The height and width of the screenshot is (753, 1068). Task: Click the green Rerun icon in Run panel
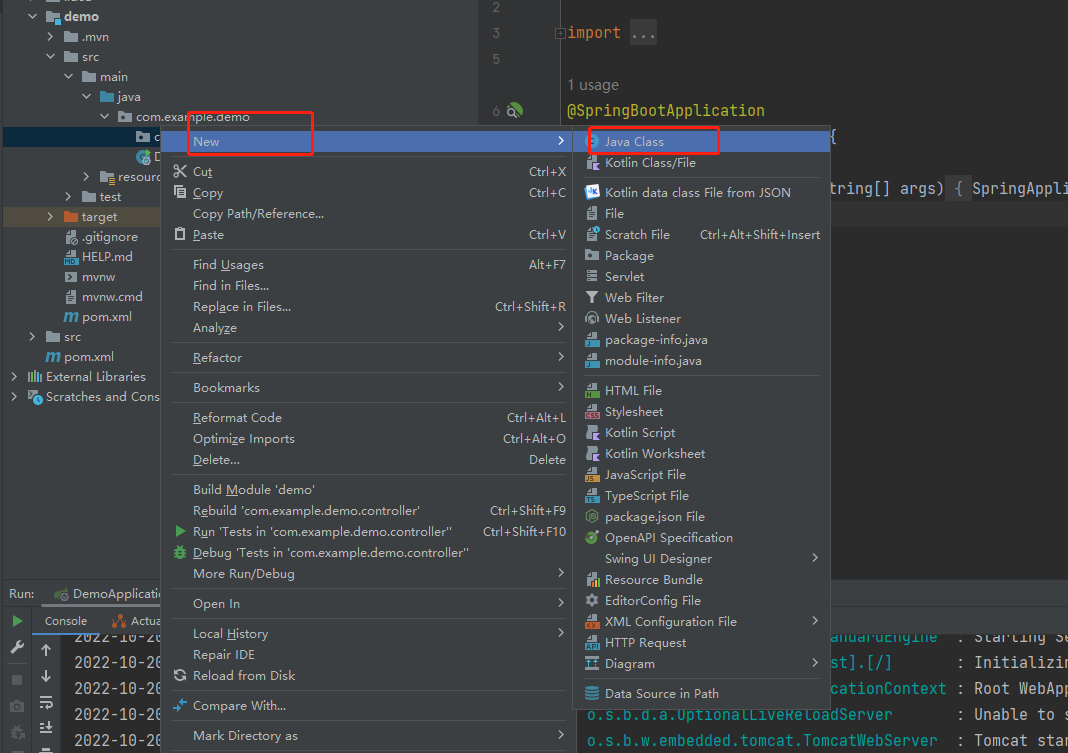(17, 621)
